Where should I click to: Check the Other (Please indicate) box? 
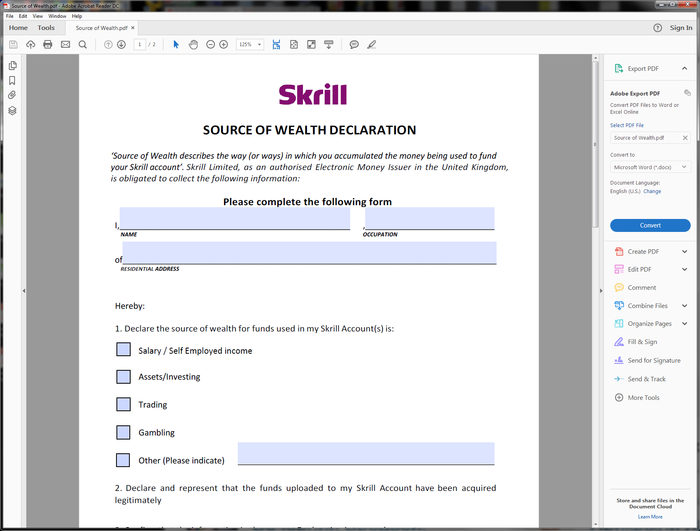(123, 460)
